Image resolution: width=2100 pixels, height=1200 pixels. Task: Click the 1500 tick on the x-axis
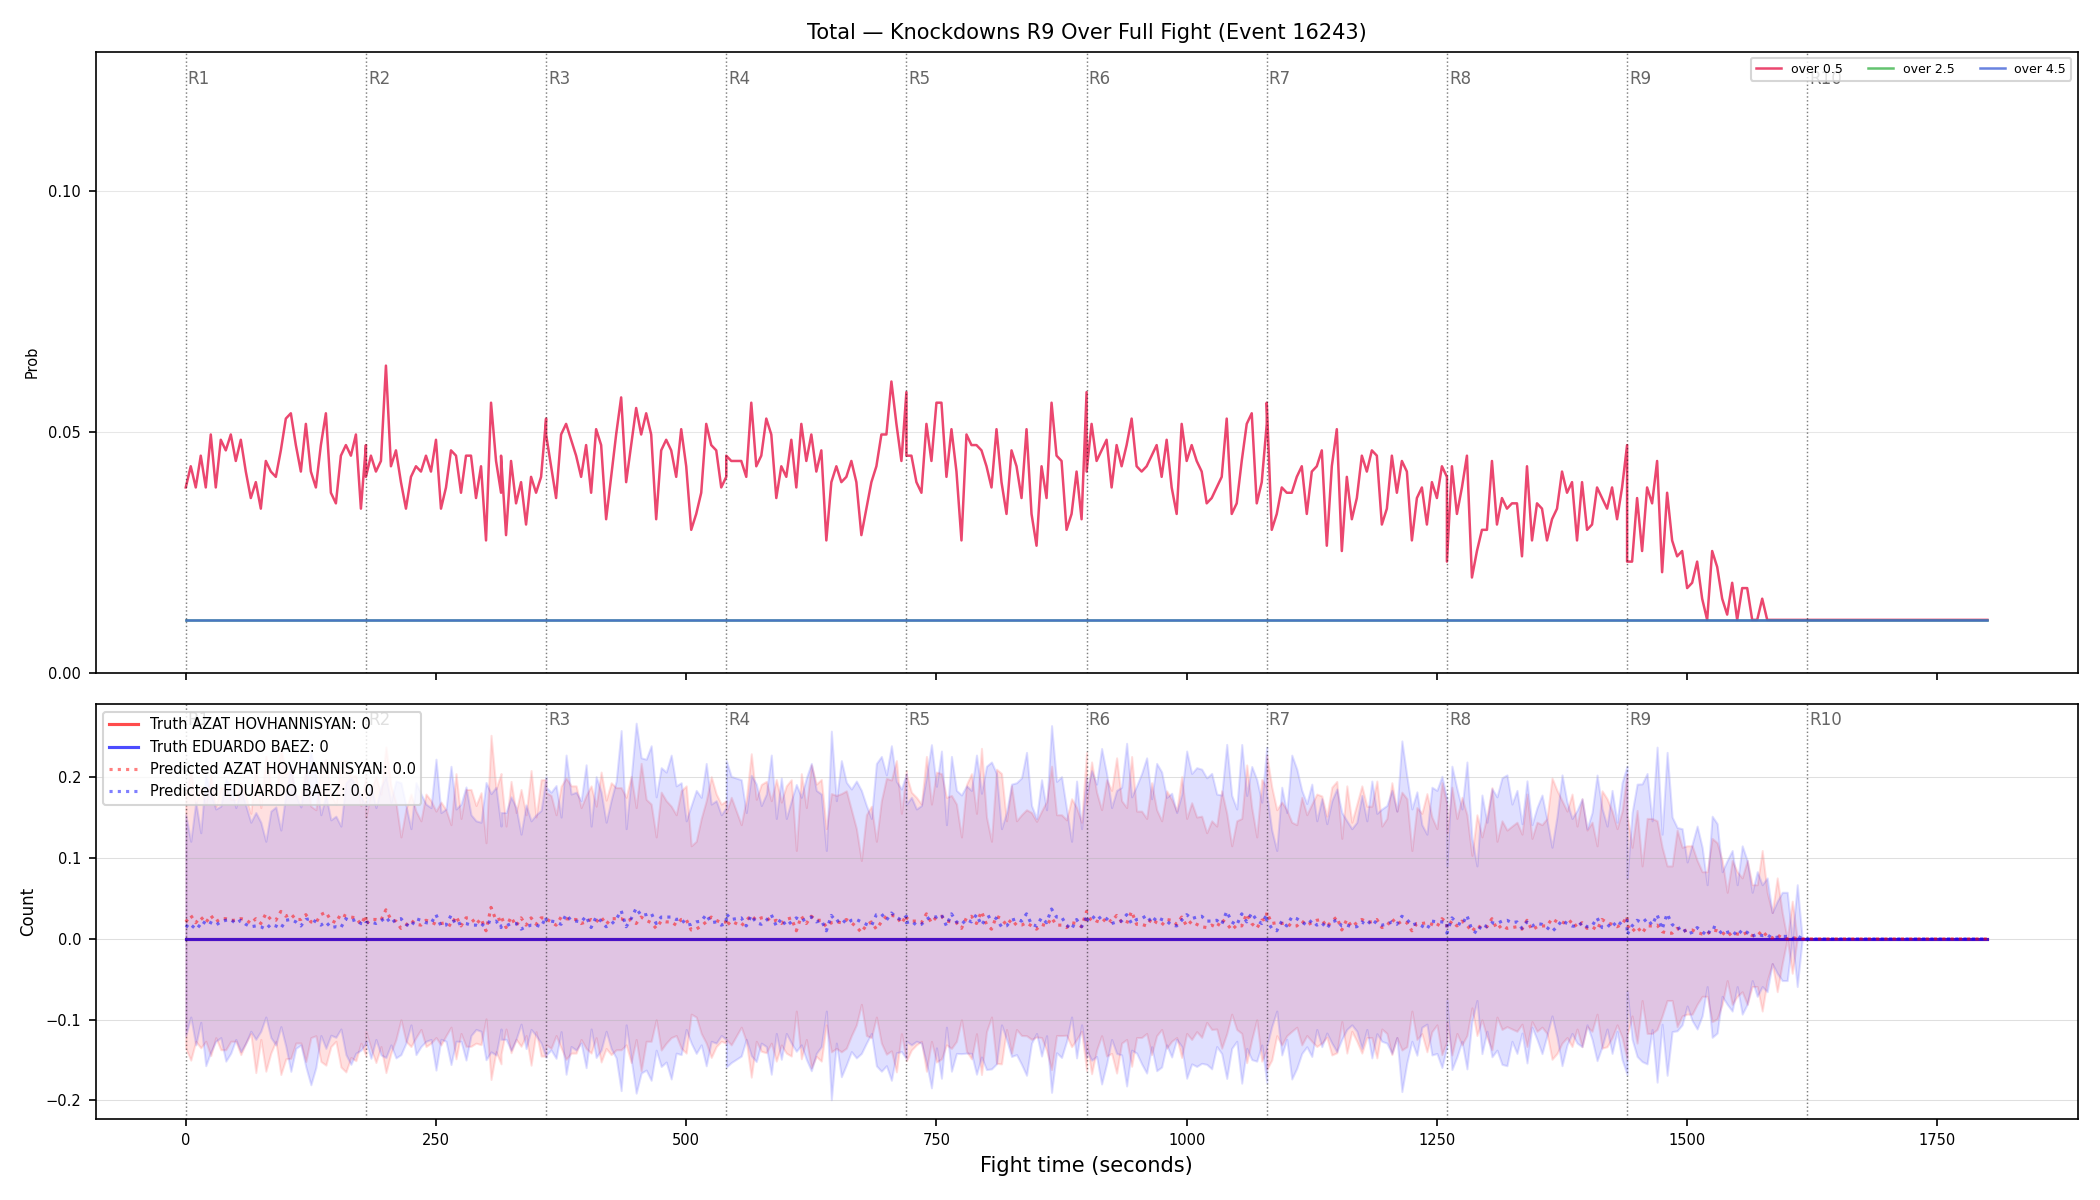(1687, 1139)
